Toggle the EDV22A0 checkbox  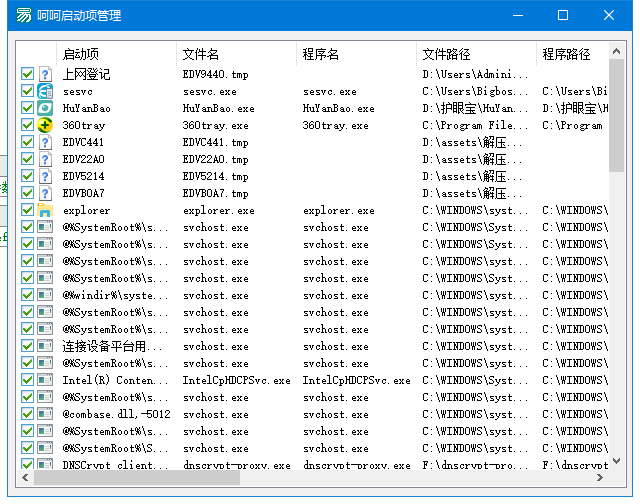point(27,159)
